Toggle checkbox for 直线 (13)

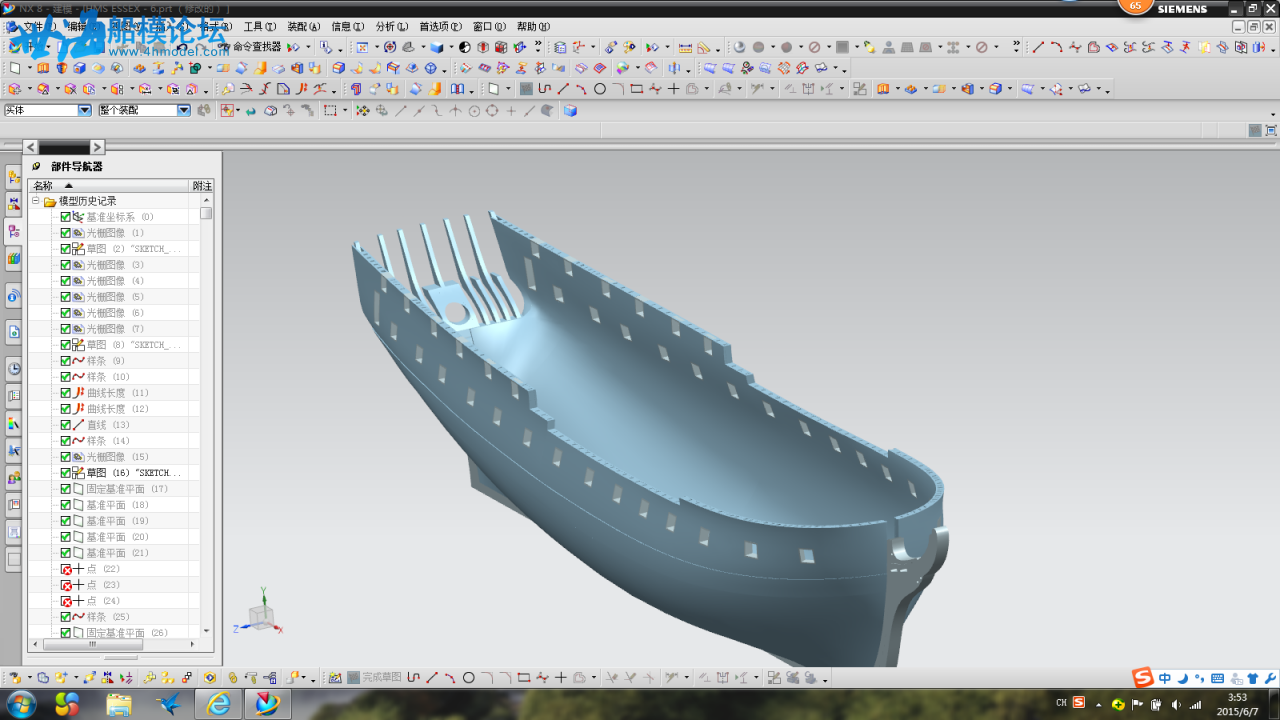(x=65, y=425)
